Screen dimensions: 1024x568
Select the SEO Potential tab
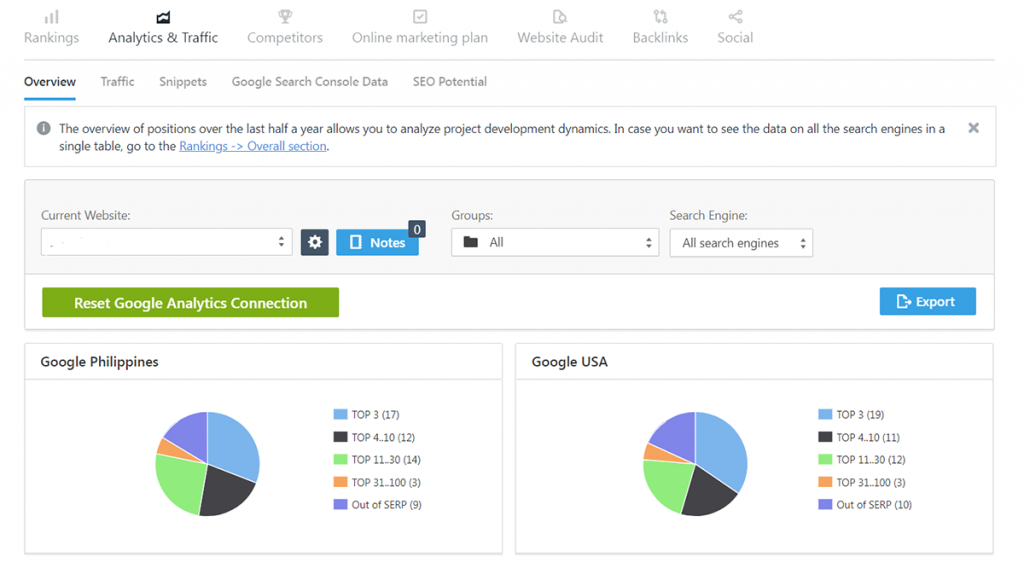(x=450, y=82)
